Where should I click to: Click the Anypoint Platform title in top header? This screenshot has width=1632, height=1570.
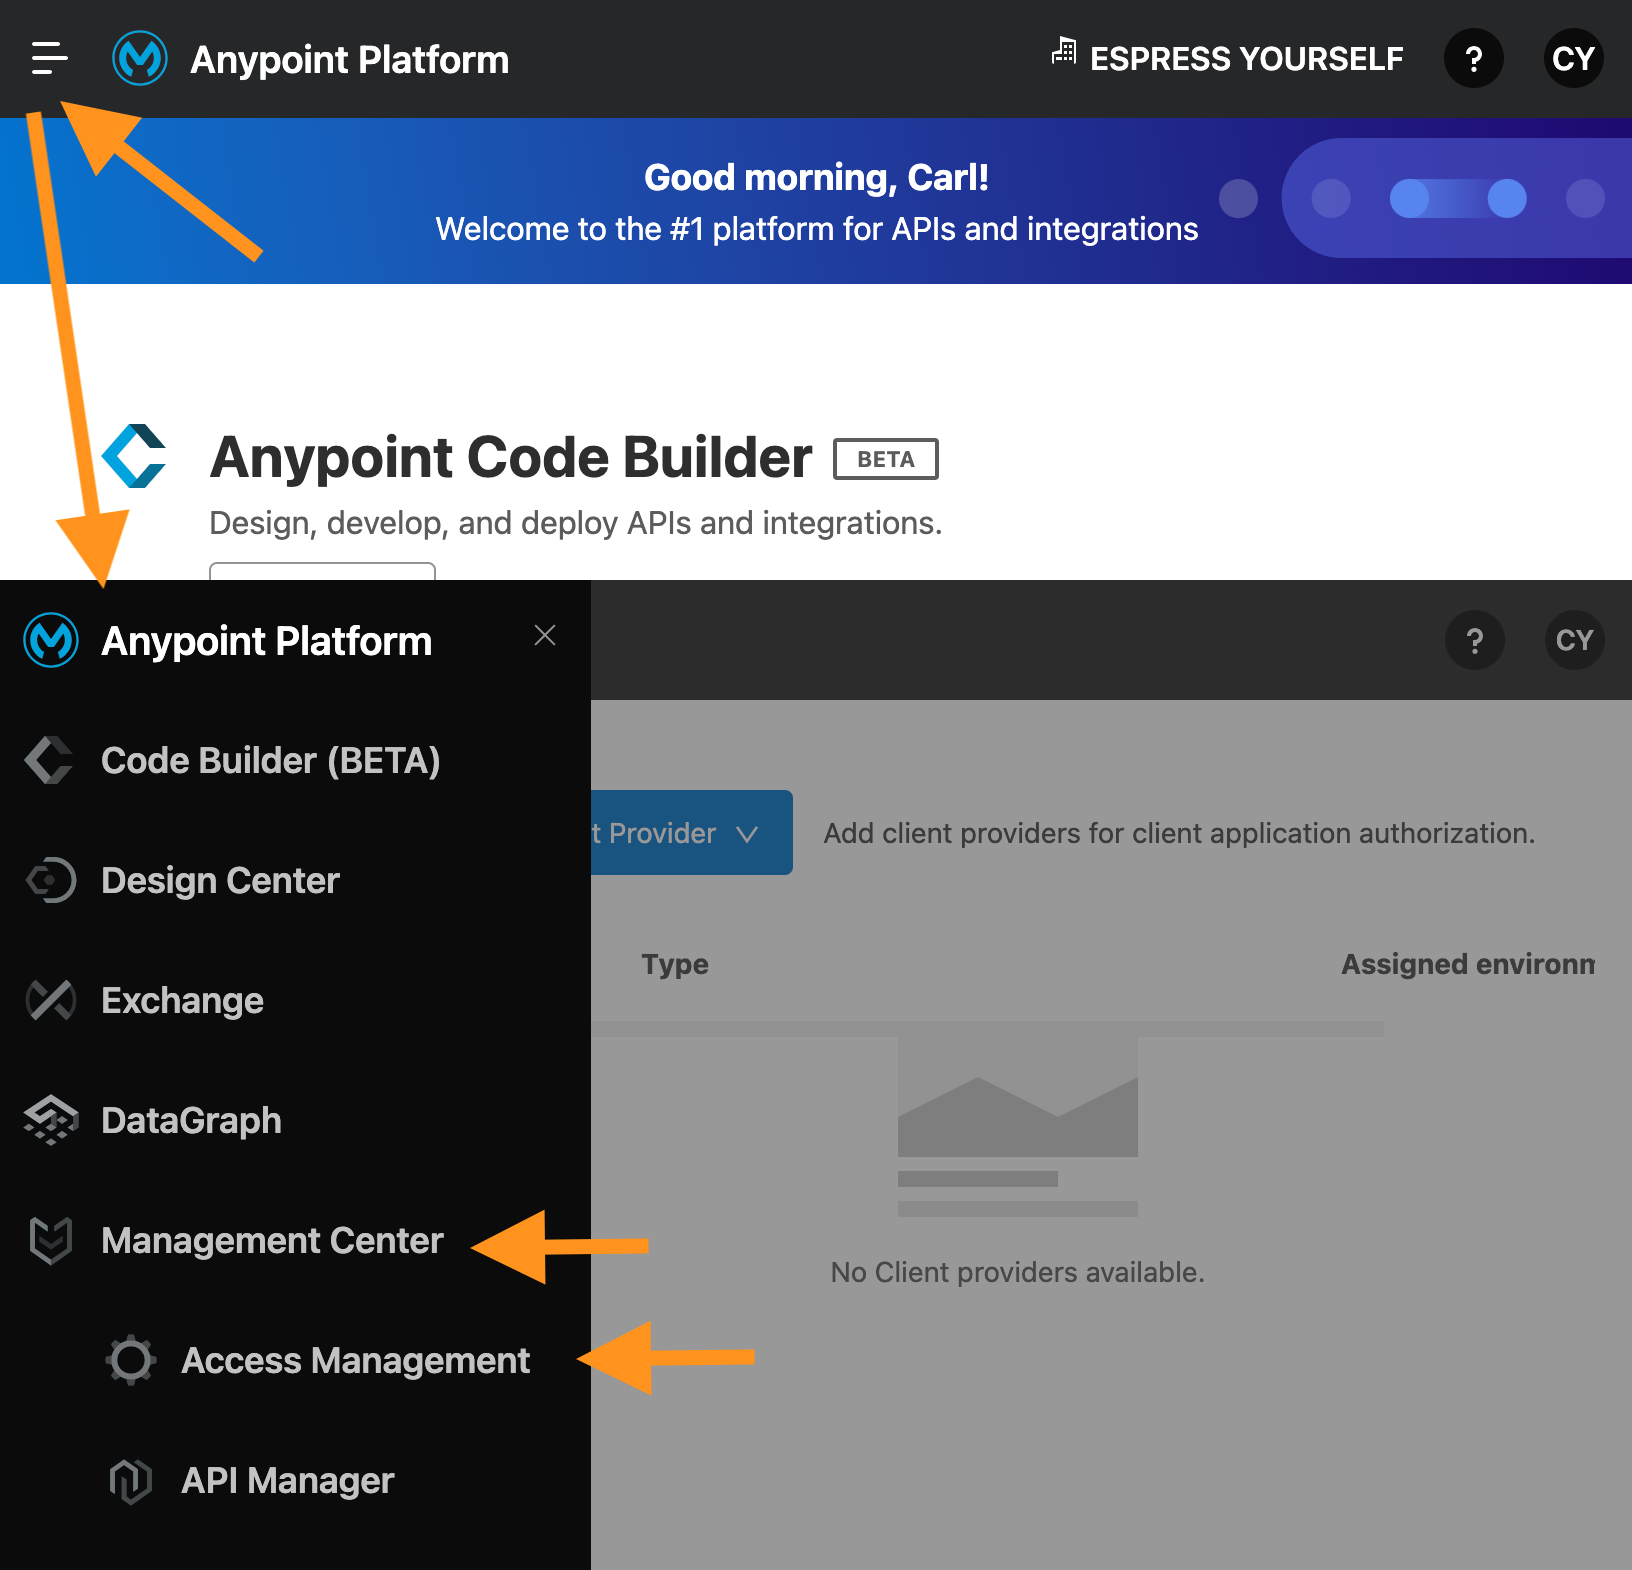(350, 60)
